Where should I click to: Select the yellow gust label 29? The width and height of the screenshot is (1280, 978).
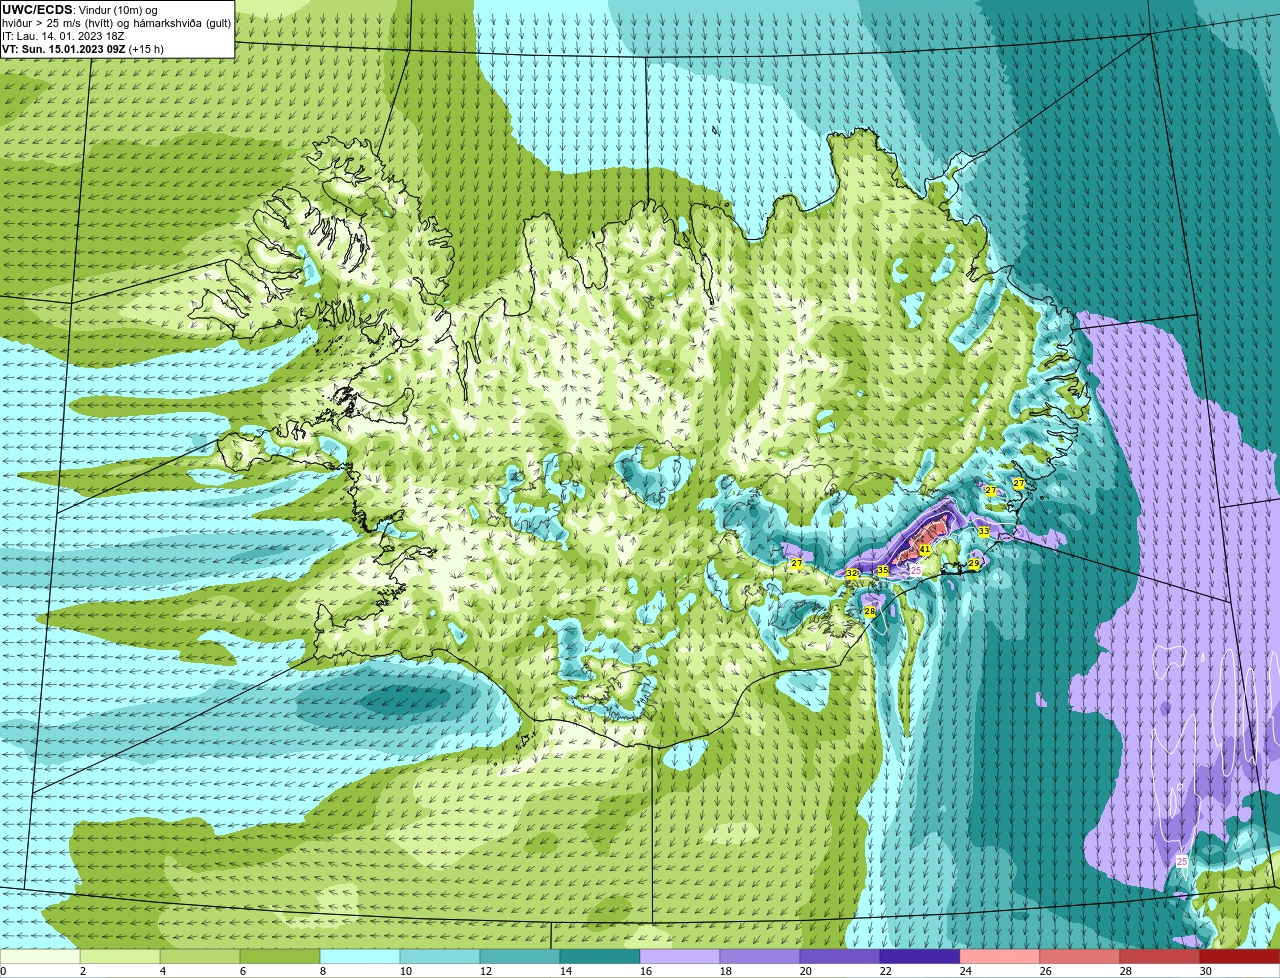coord(974,564)
